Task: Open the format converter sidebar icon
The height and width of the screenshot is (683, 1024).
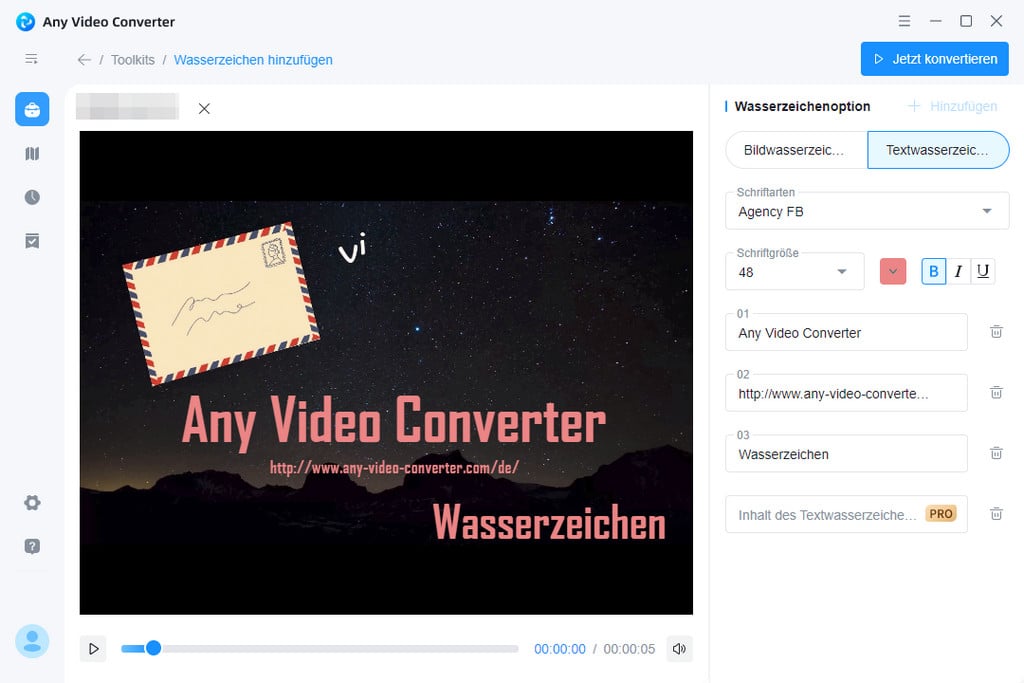Action: click(x=32, y=153)
